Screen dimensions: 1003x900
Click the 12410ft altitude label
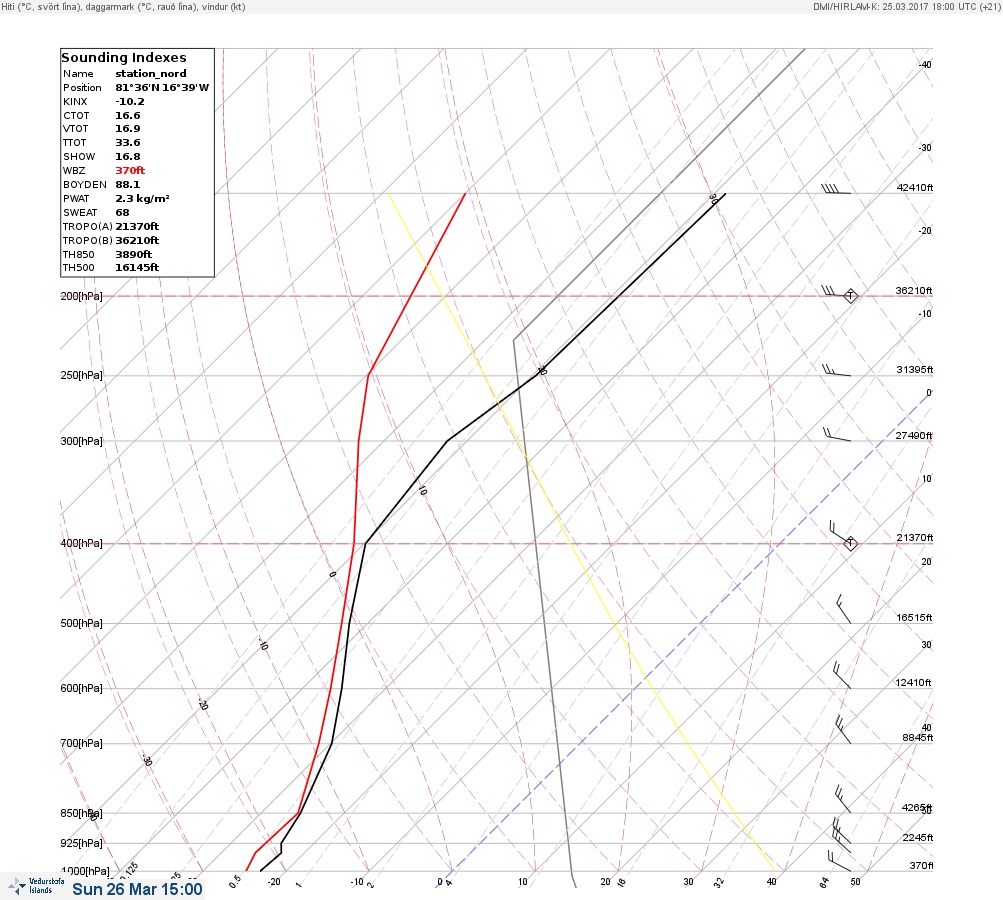click(913, 683)
